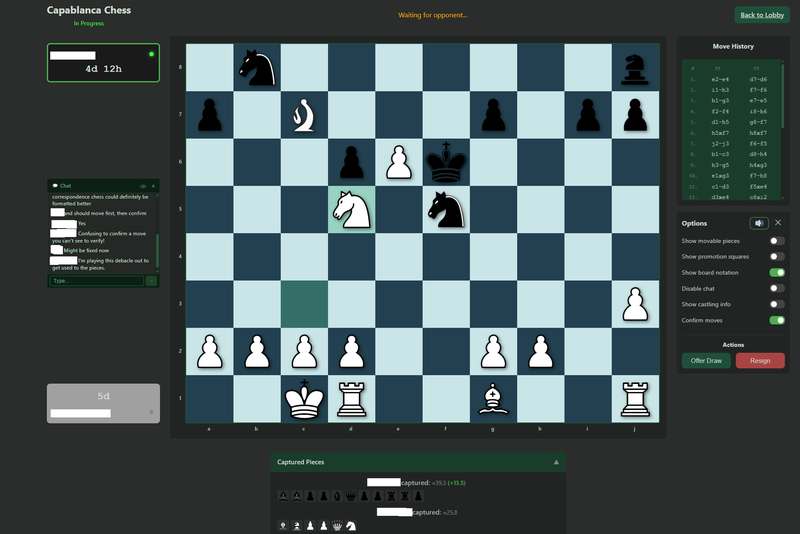Image resolution: width=800 pixels, height=534 pixels.
Task: Click the Capablanca Chess title
Action: pos(89,10)
